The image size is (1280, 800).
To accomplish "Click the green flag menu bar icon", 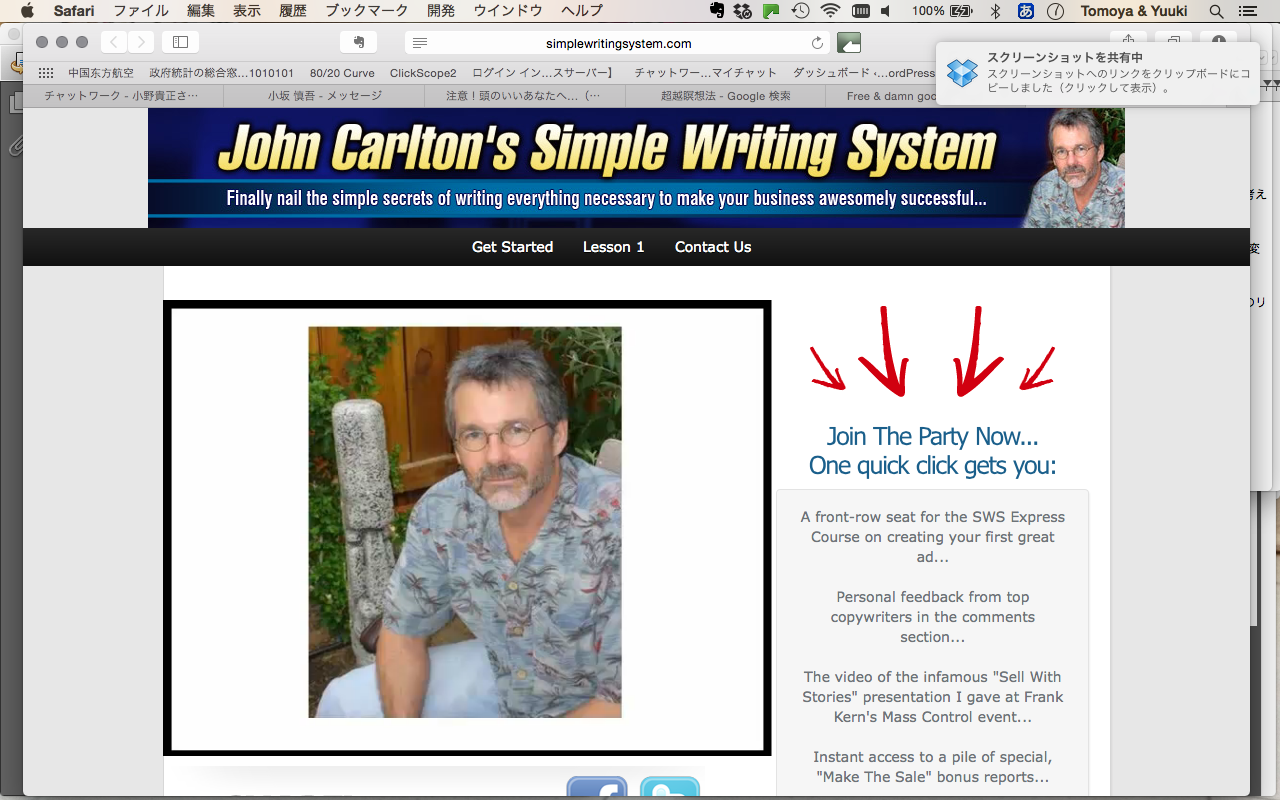I will [x=771, y=11].
